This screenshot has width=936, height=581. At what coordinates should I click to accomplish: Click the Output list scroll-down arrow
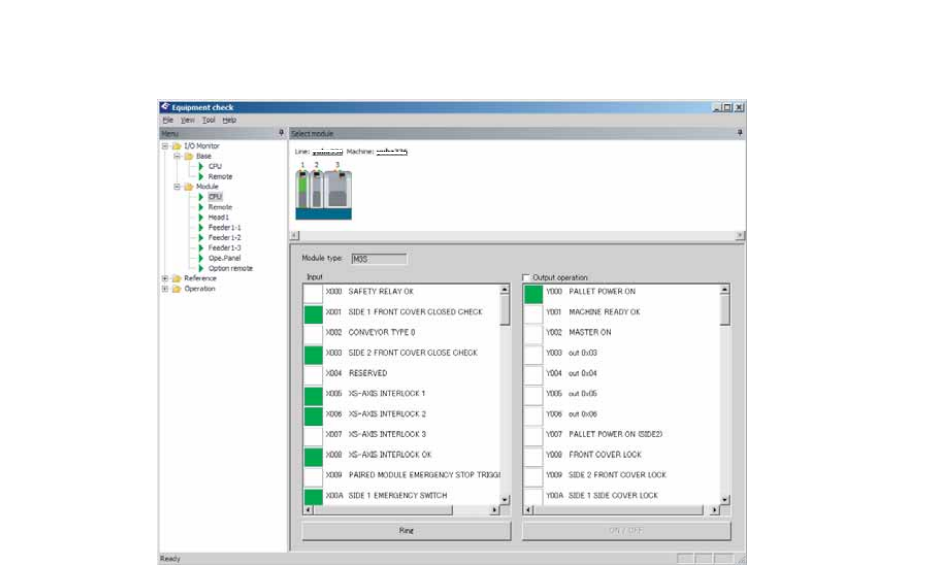click(725, 499)
